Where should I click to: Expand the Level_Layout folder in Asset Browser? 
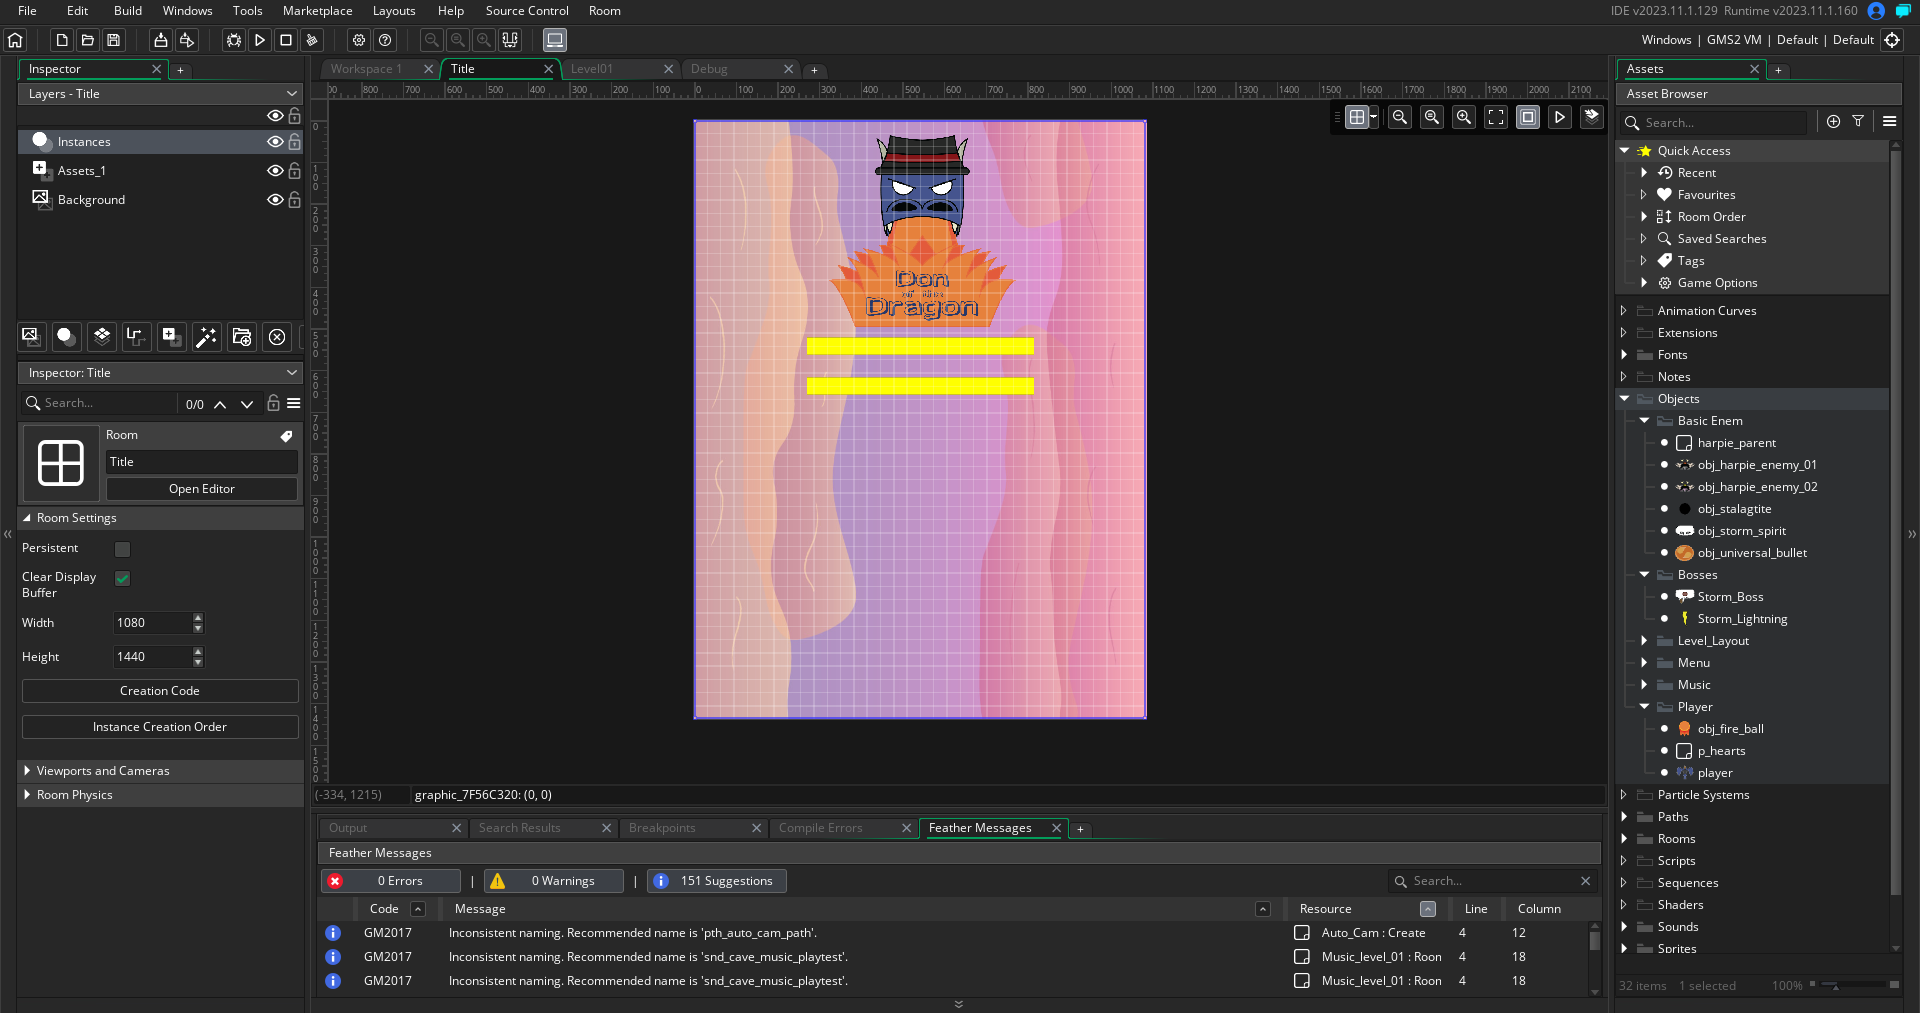(1644, 641)
